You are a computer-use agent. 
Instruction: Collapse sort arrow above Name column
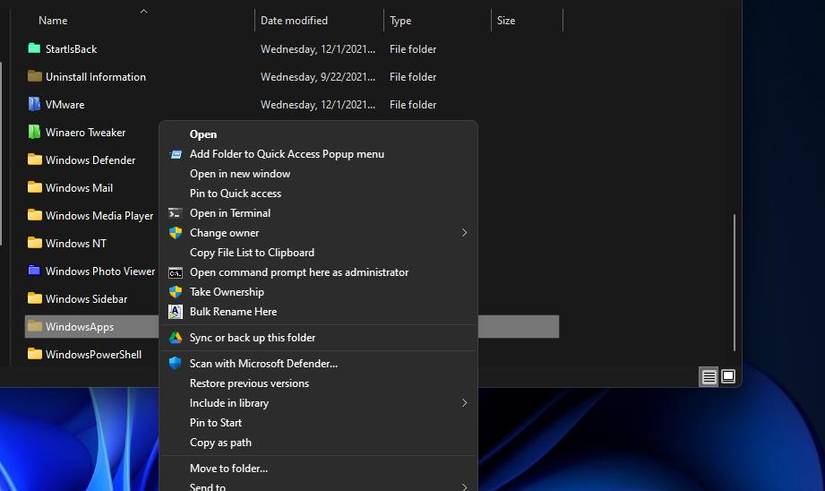point(144,11)
